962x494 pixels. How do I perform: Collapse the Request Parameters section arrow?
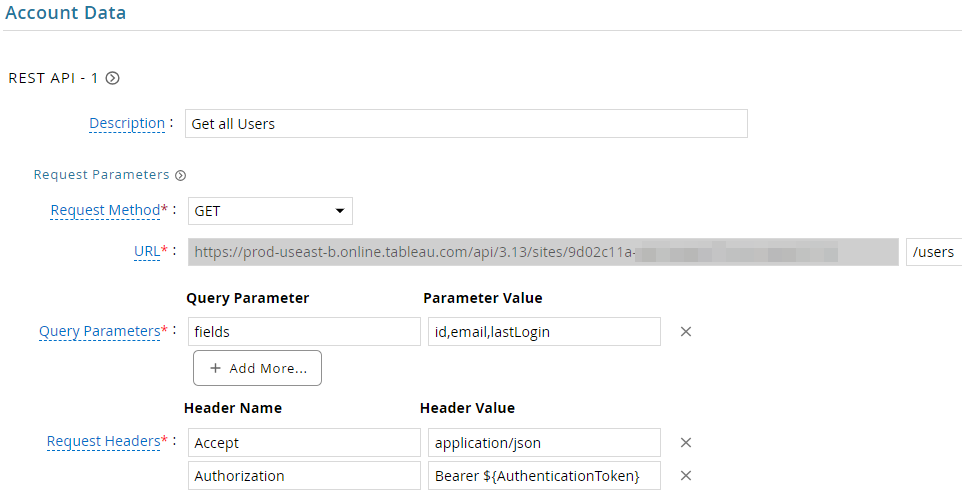click(180, 176)
